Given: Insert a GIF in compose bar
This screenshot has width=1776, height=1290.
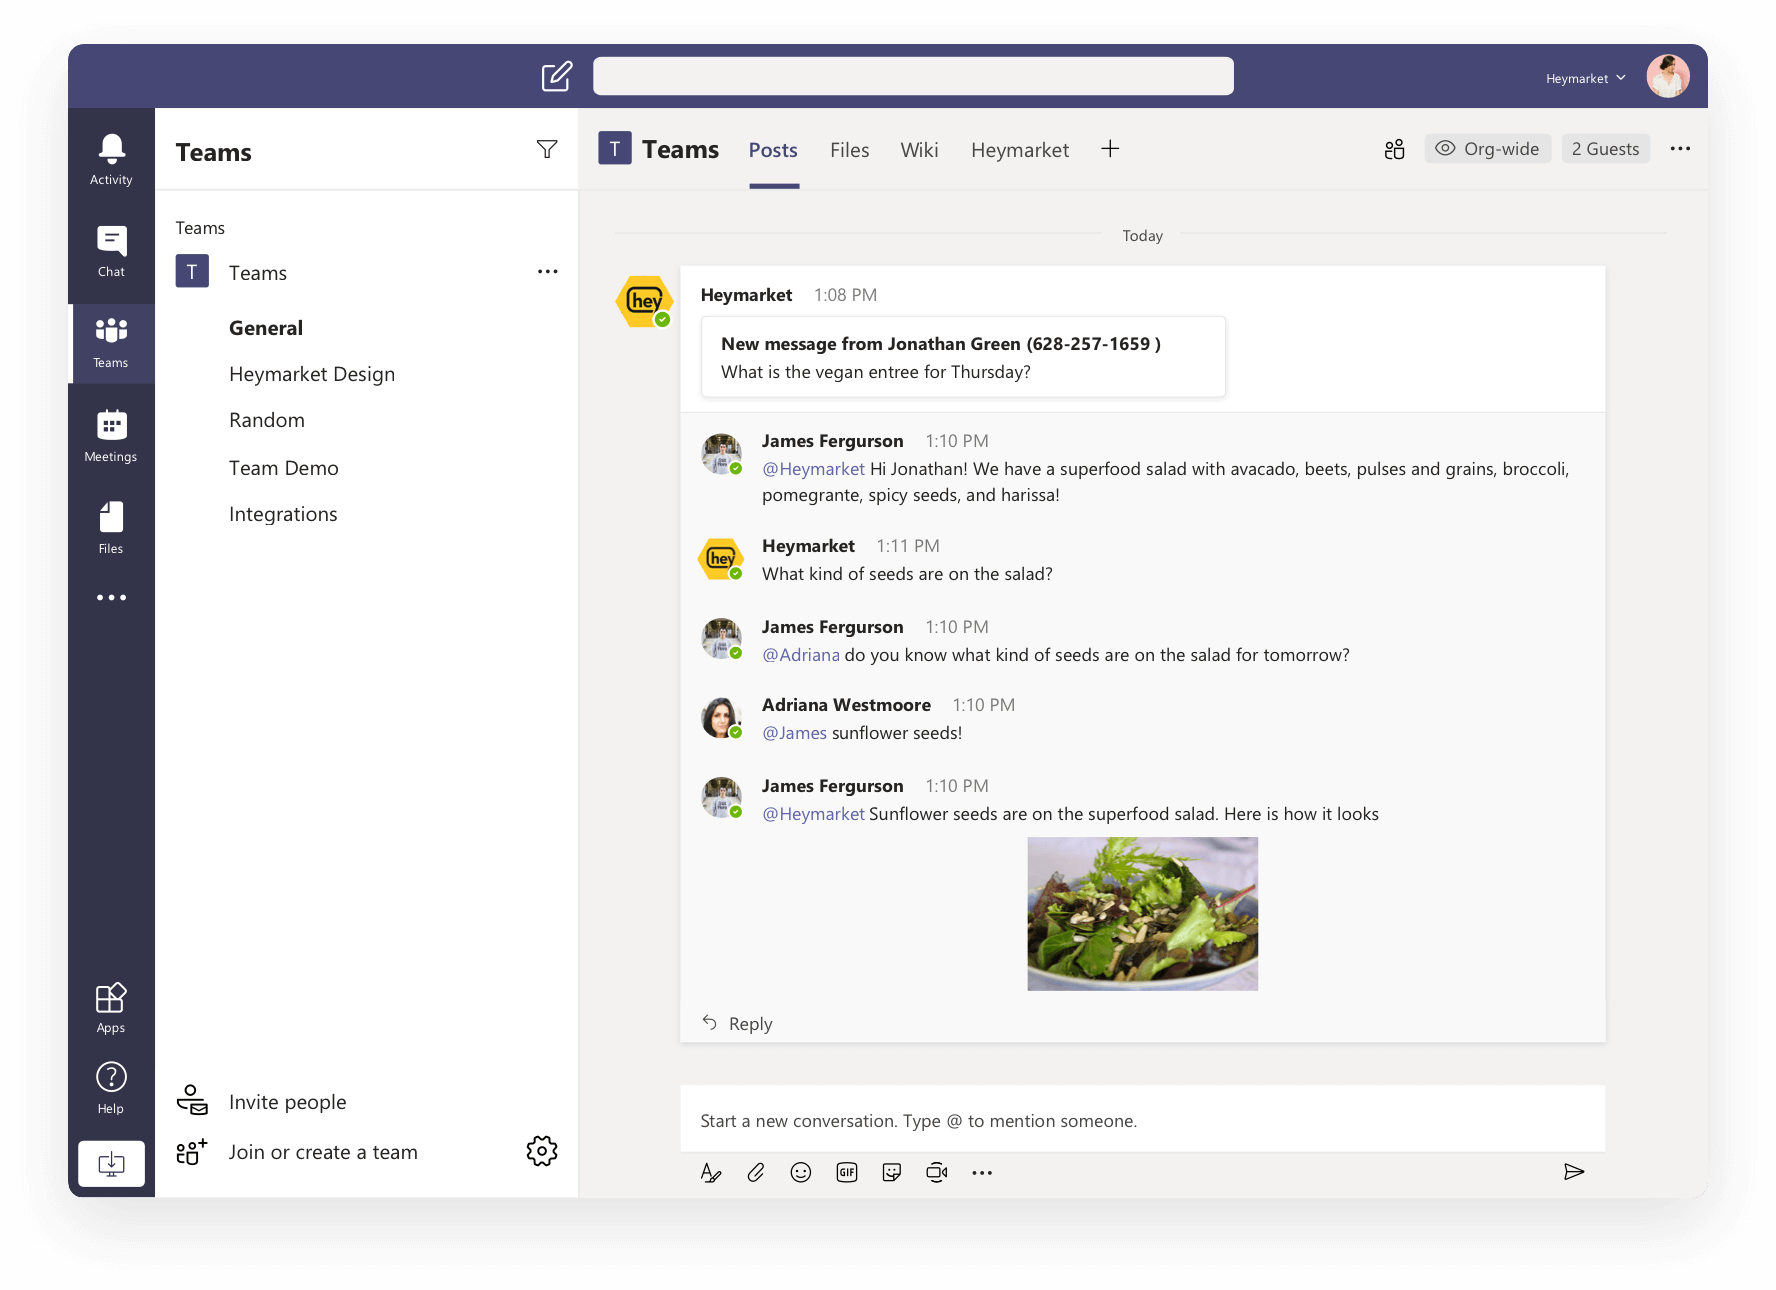Looking at the screenshot, I should click(847, 1172).
